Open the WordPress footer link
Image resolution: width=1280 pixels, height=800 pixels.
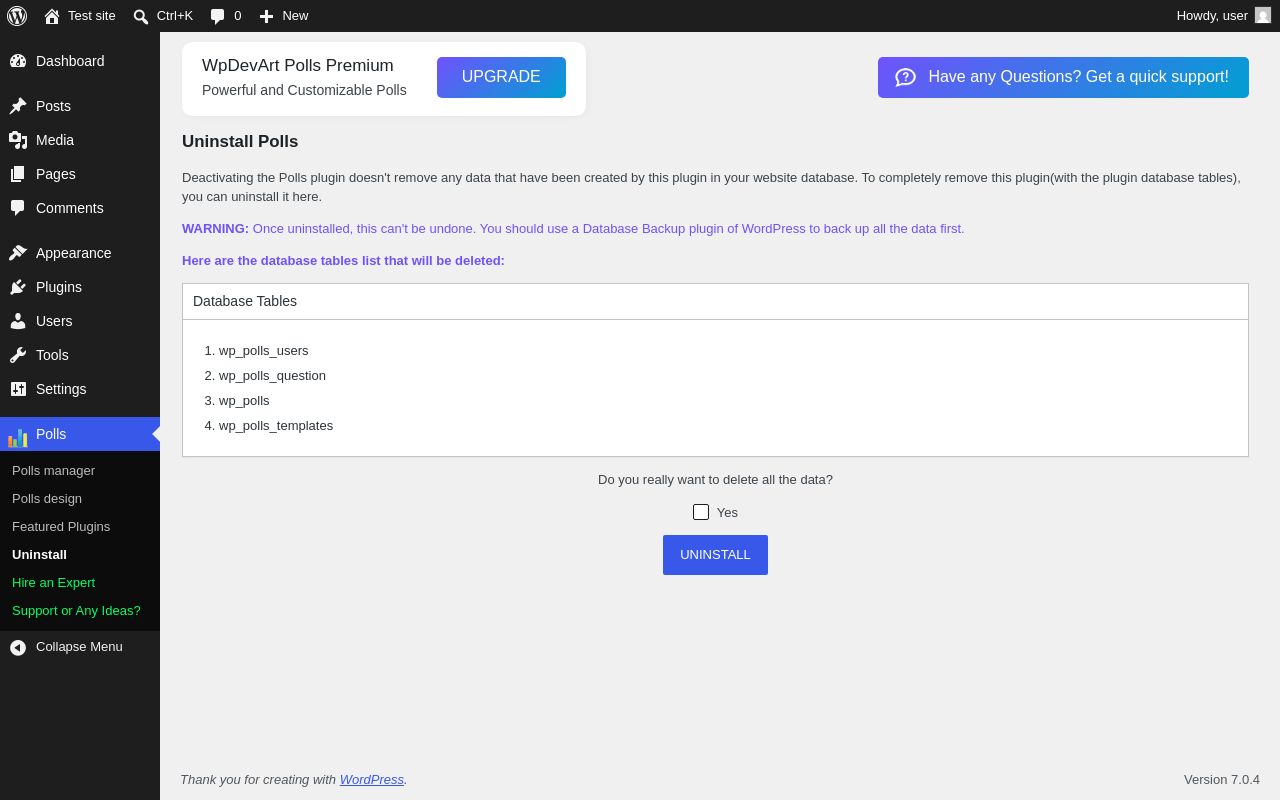pos(372,780)
